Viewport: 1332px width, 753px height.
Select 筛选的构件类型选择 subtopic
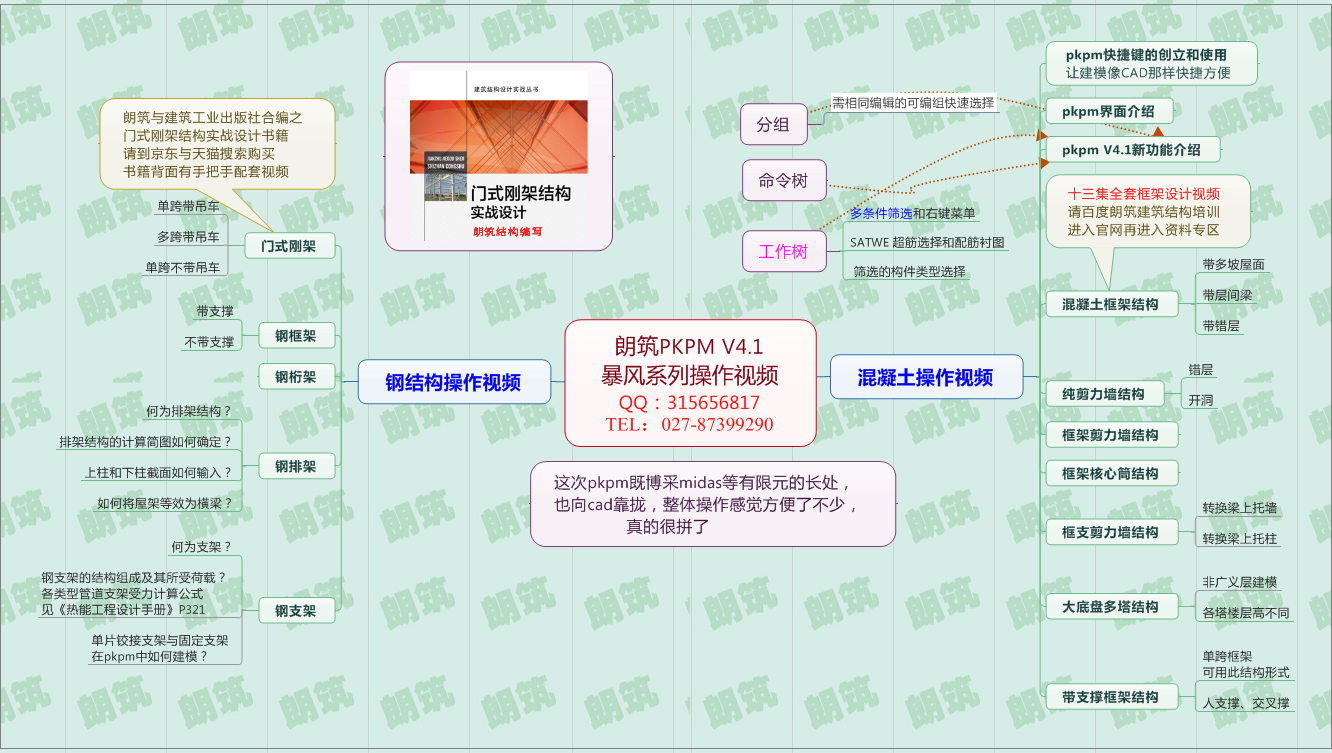pyautogui.click(x=909, y=271)
